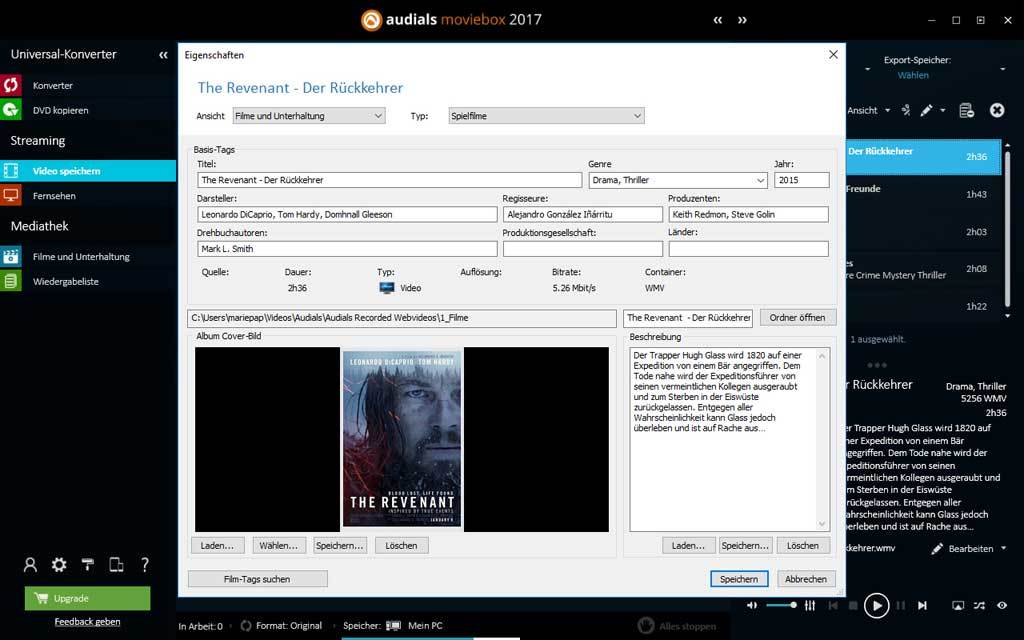Click the remove list entry icon
Image resolution: width=1024 pixels, height=640 pixels.
tap(967, 110)
